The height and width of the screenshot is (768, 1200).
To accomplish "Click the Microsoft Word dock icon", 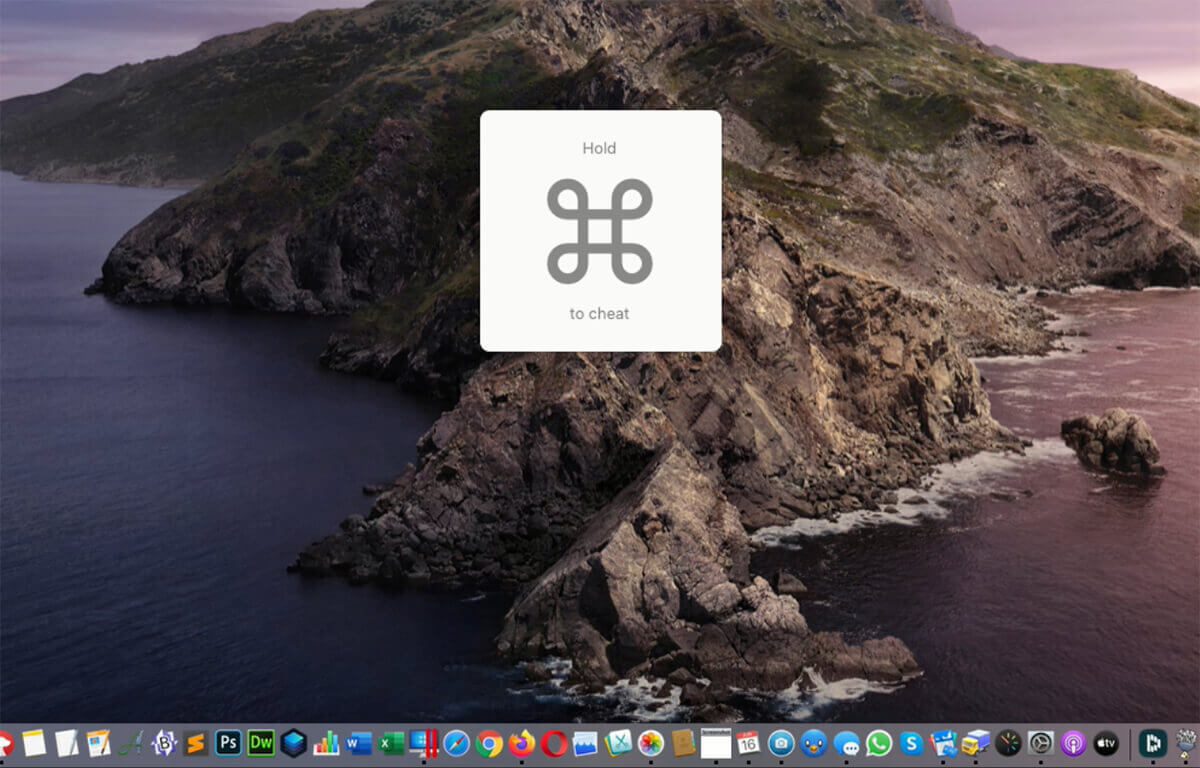I will pos(359,743).
